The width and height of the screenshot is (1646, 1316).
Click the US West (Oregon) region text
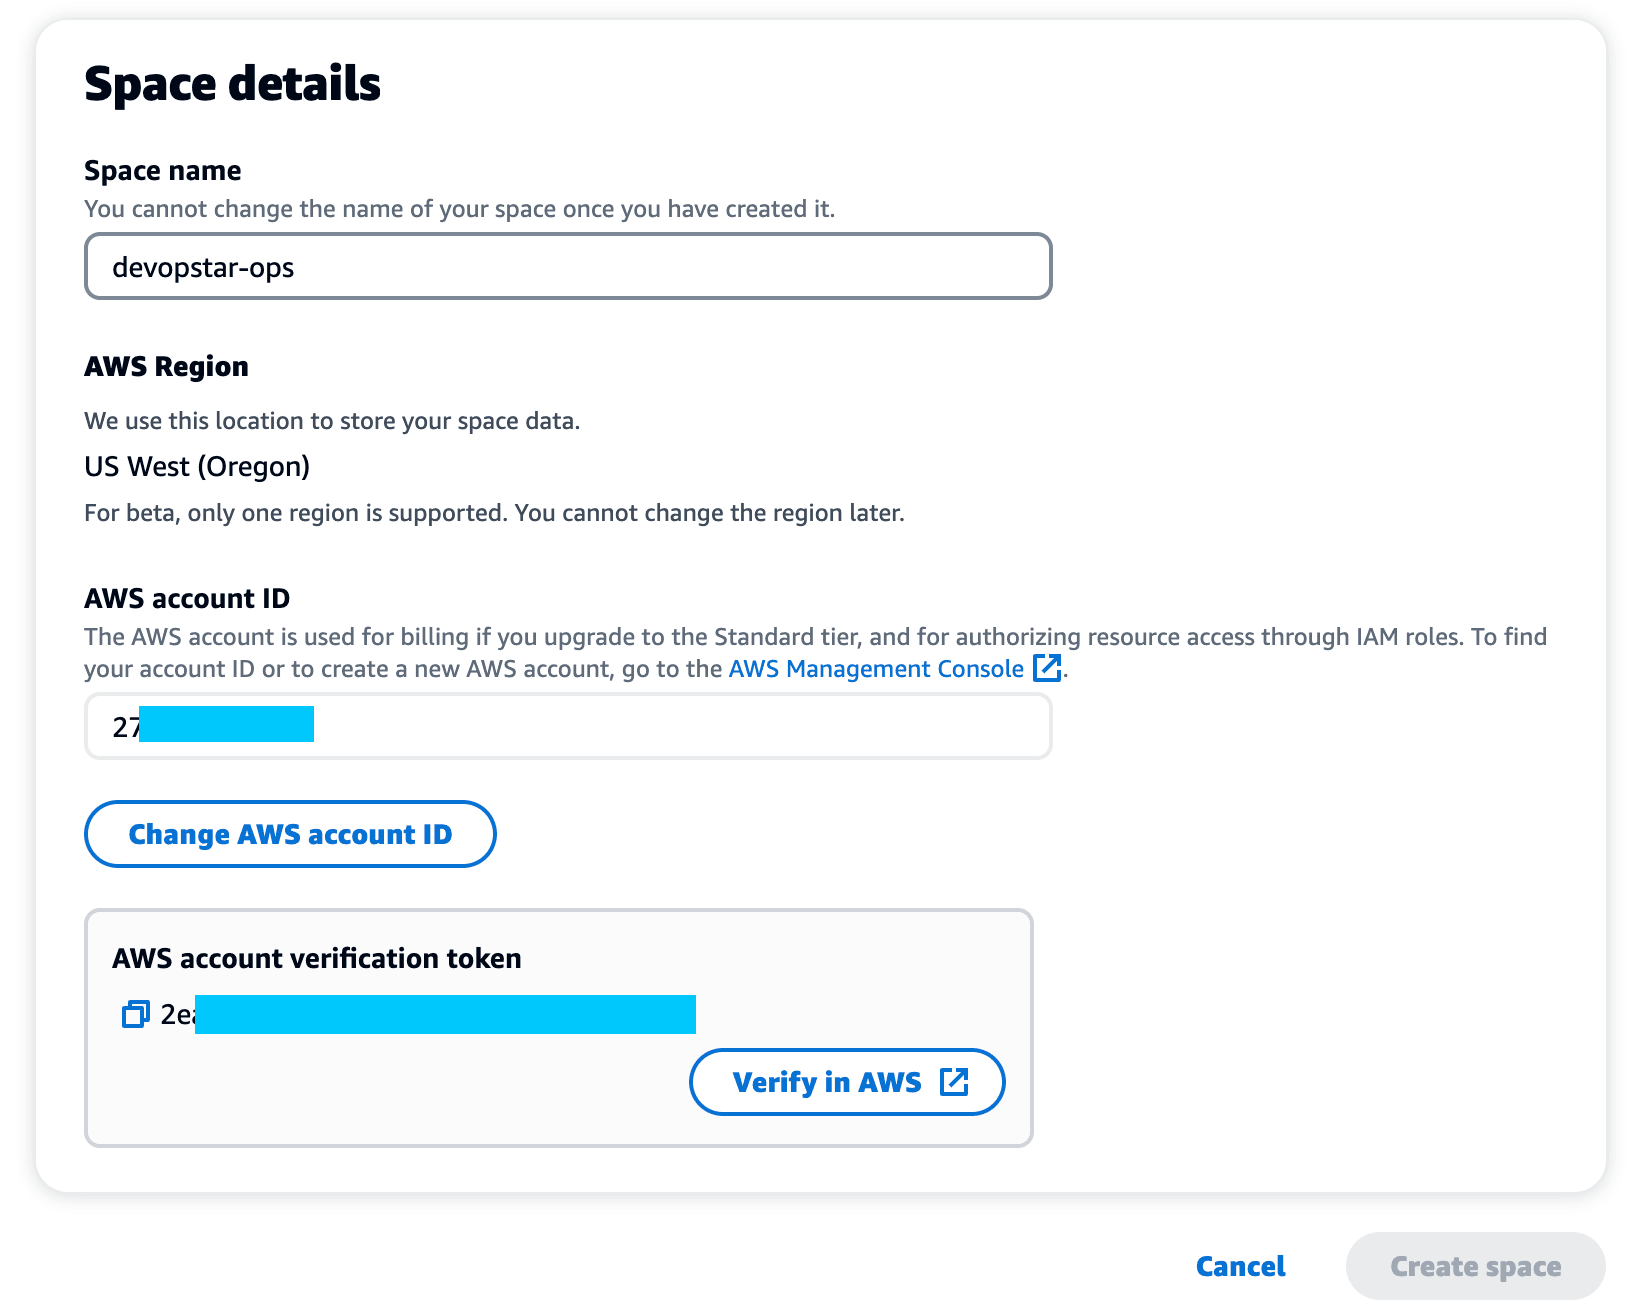(197, 467)
